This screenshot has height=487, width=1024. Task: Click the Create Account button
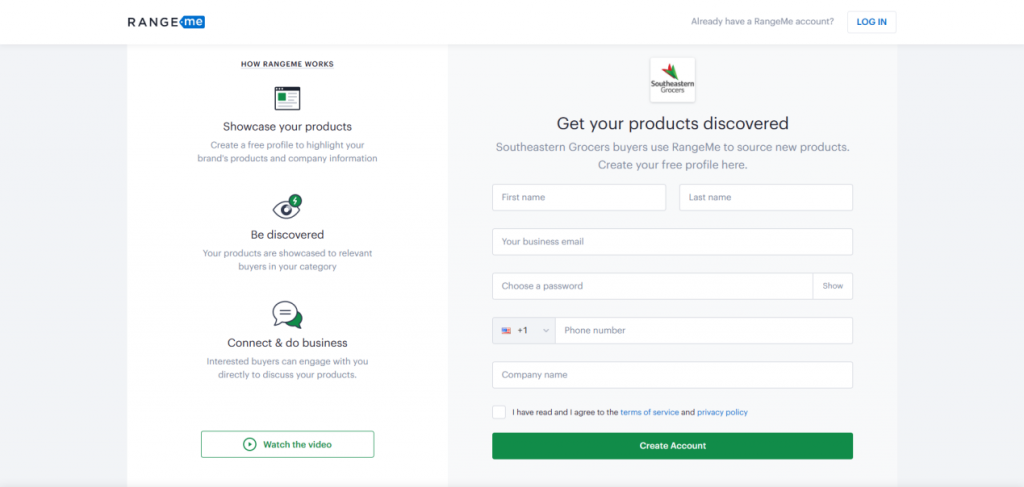coord(672,446)
